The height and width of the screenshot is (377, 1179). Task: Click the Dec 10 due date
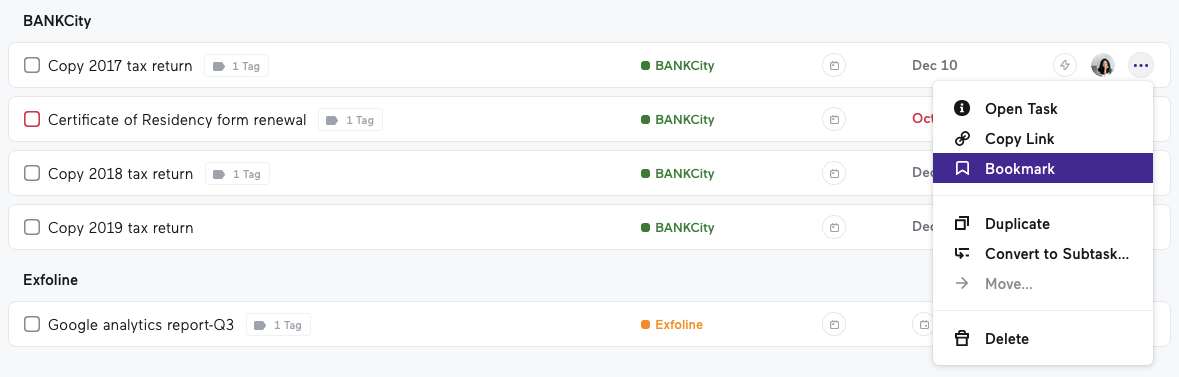click(x=935, y=65)
